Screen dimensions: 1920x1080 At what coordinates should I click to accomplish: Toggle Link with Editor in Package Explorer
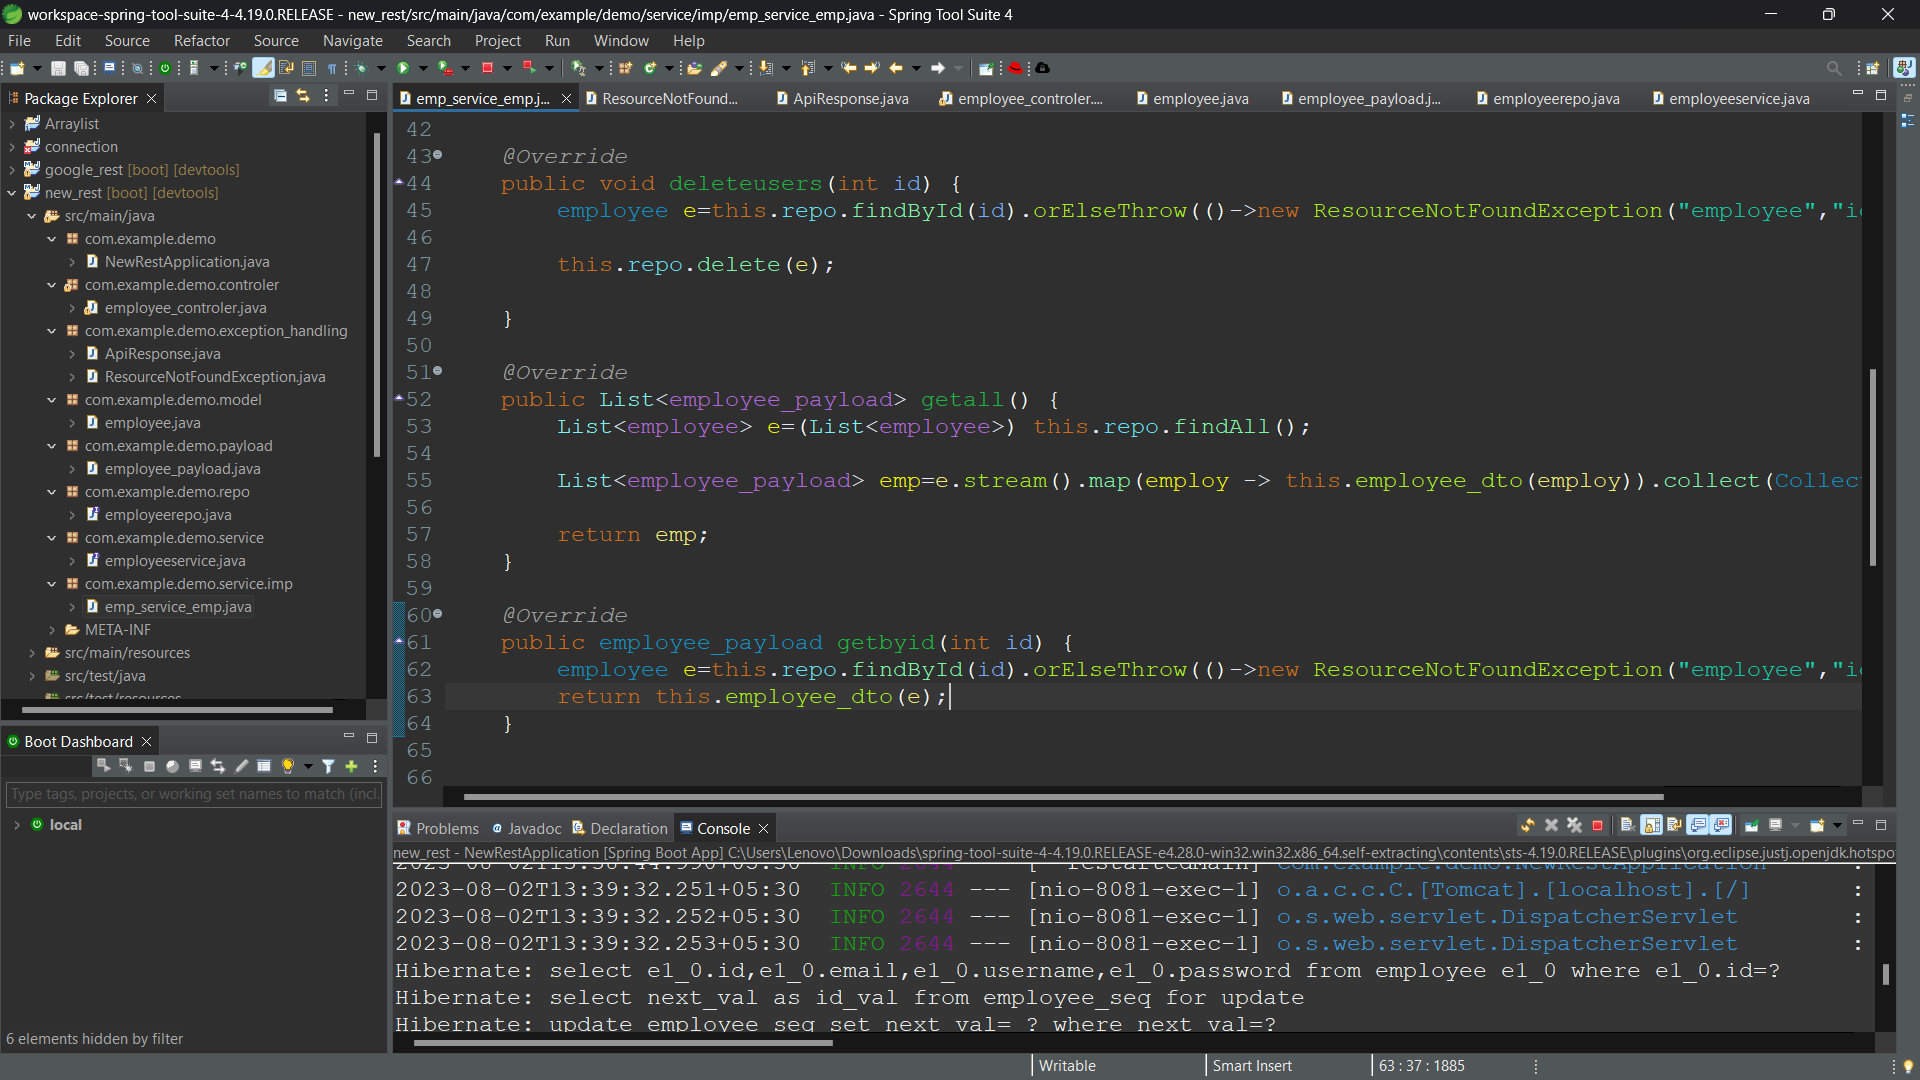pyautogui.click(x=302, y=96)
